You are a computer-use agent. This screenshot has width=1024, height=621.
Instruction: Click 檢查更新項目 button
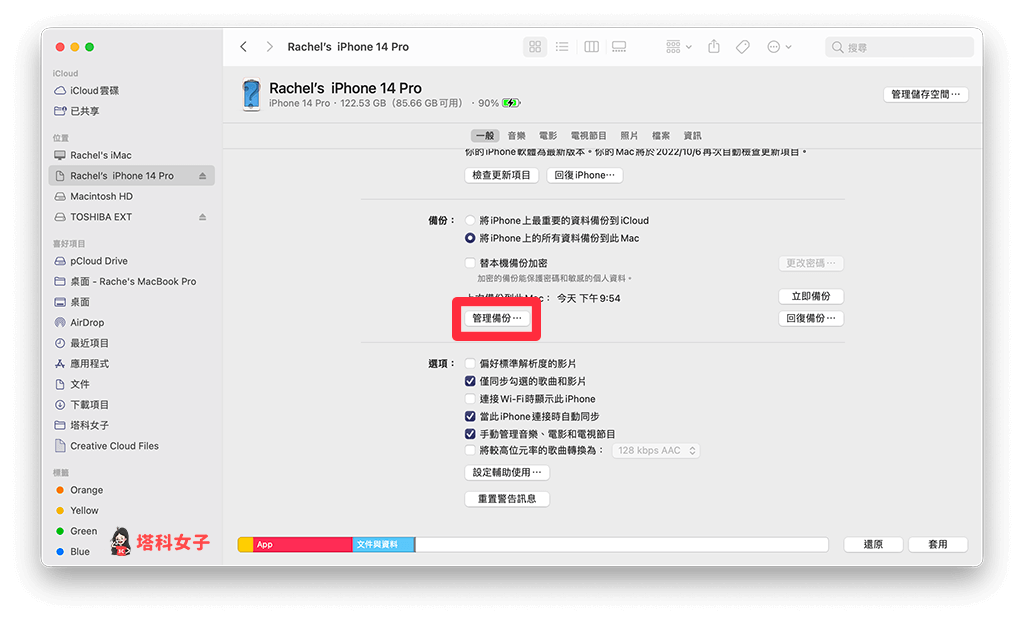tap(502, 176)
